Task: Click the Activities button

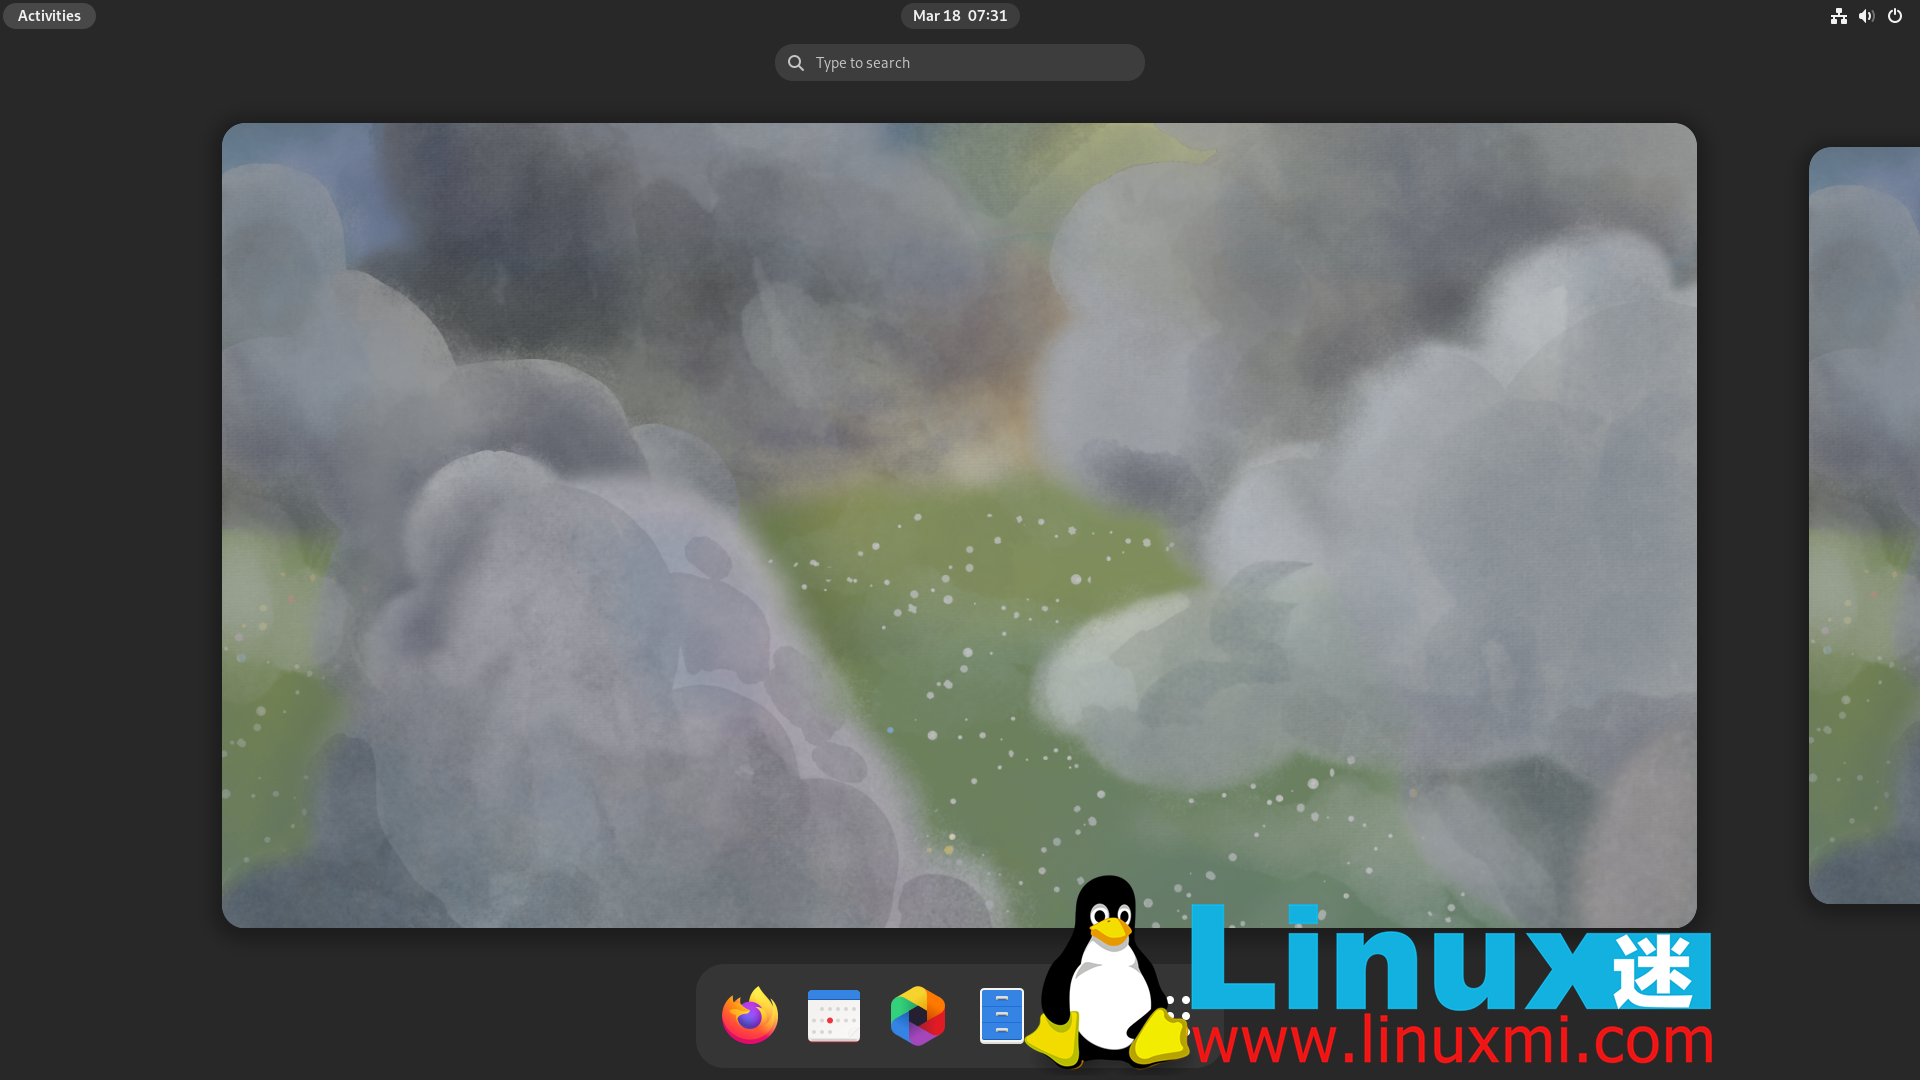Action: pyautogui.click(x=49, y=16)
